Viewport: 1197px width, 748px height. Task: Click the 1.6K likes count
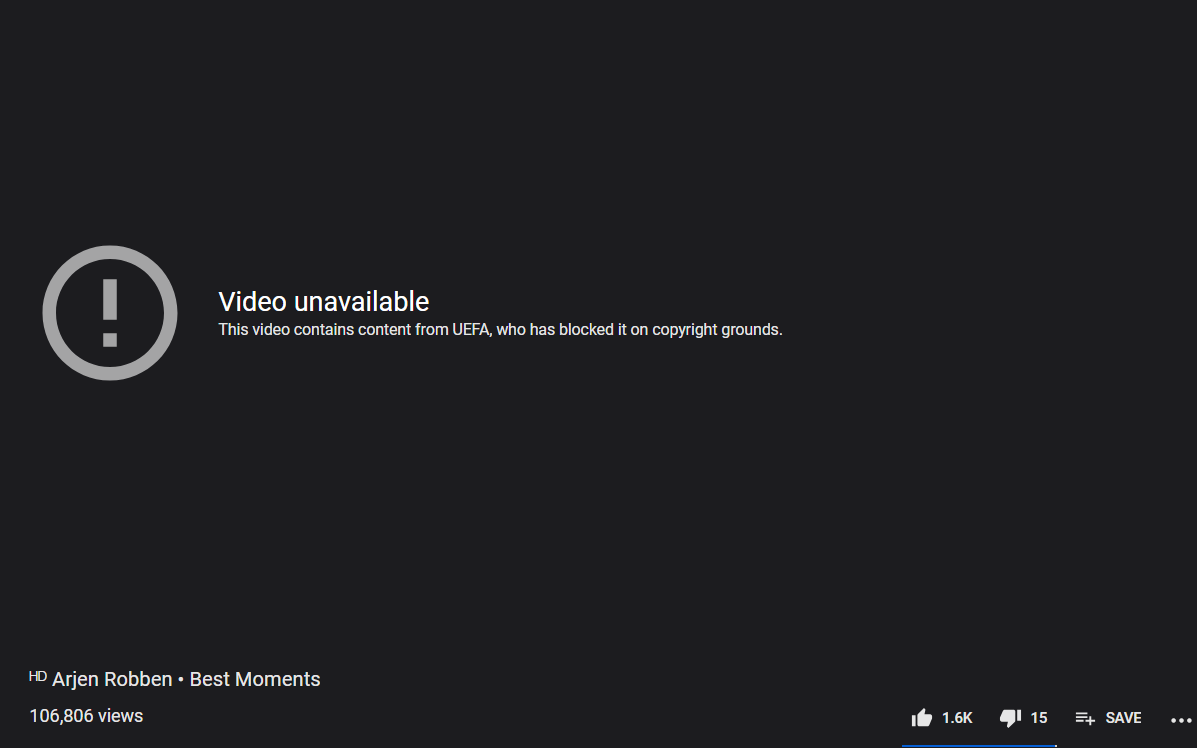pos(957,718)
